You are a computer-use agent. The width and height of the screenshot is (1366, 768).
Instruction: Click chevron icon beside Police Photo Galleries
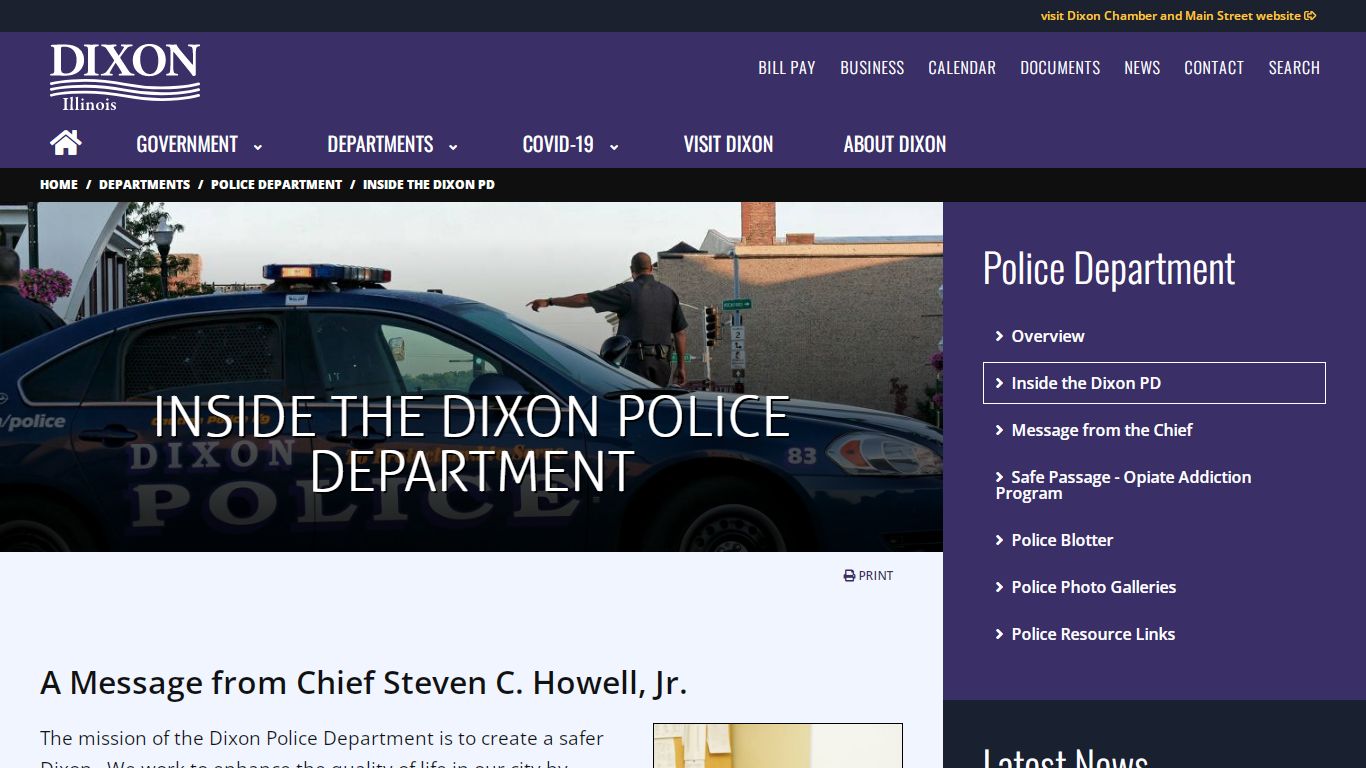pos(999,588)
